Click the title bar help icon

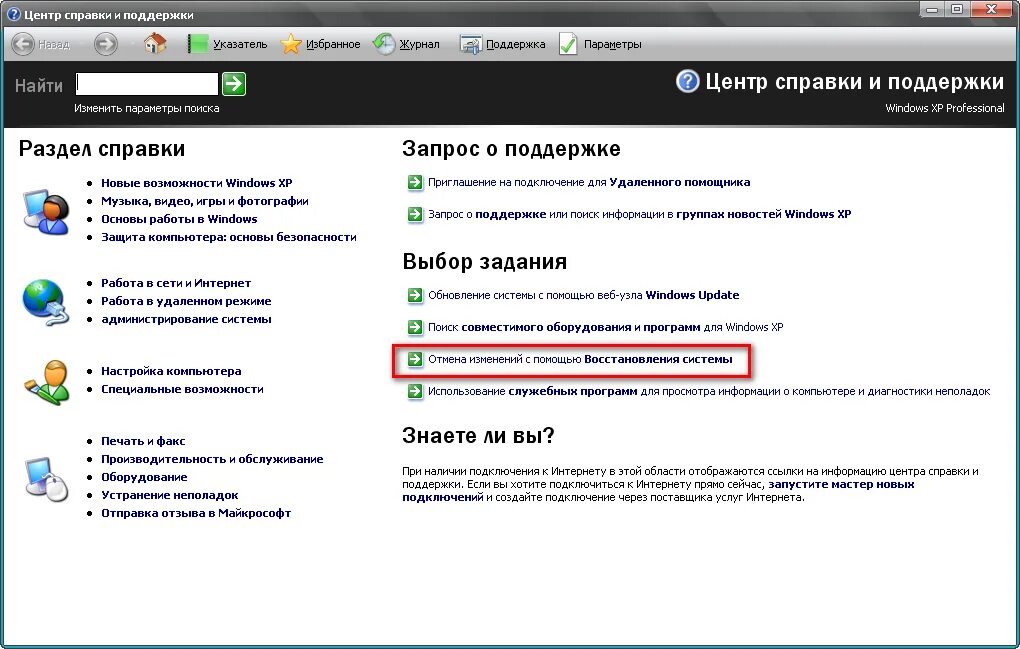(13, 14)
